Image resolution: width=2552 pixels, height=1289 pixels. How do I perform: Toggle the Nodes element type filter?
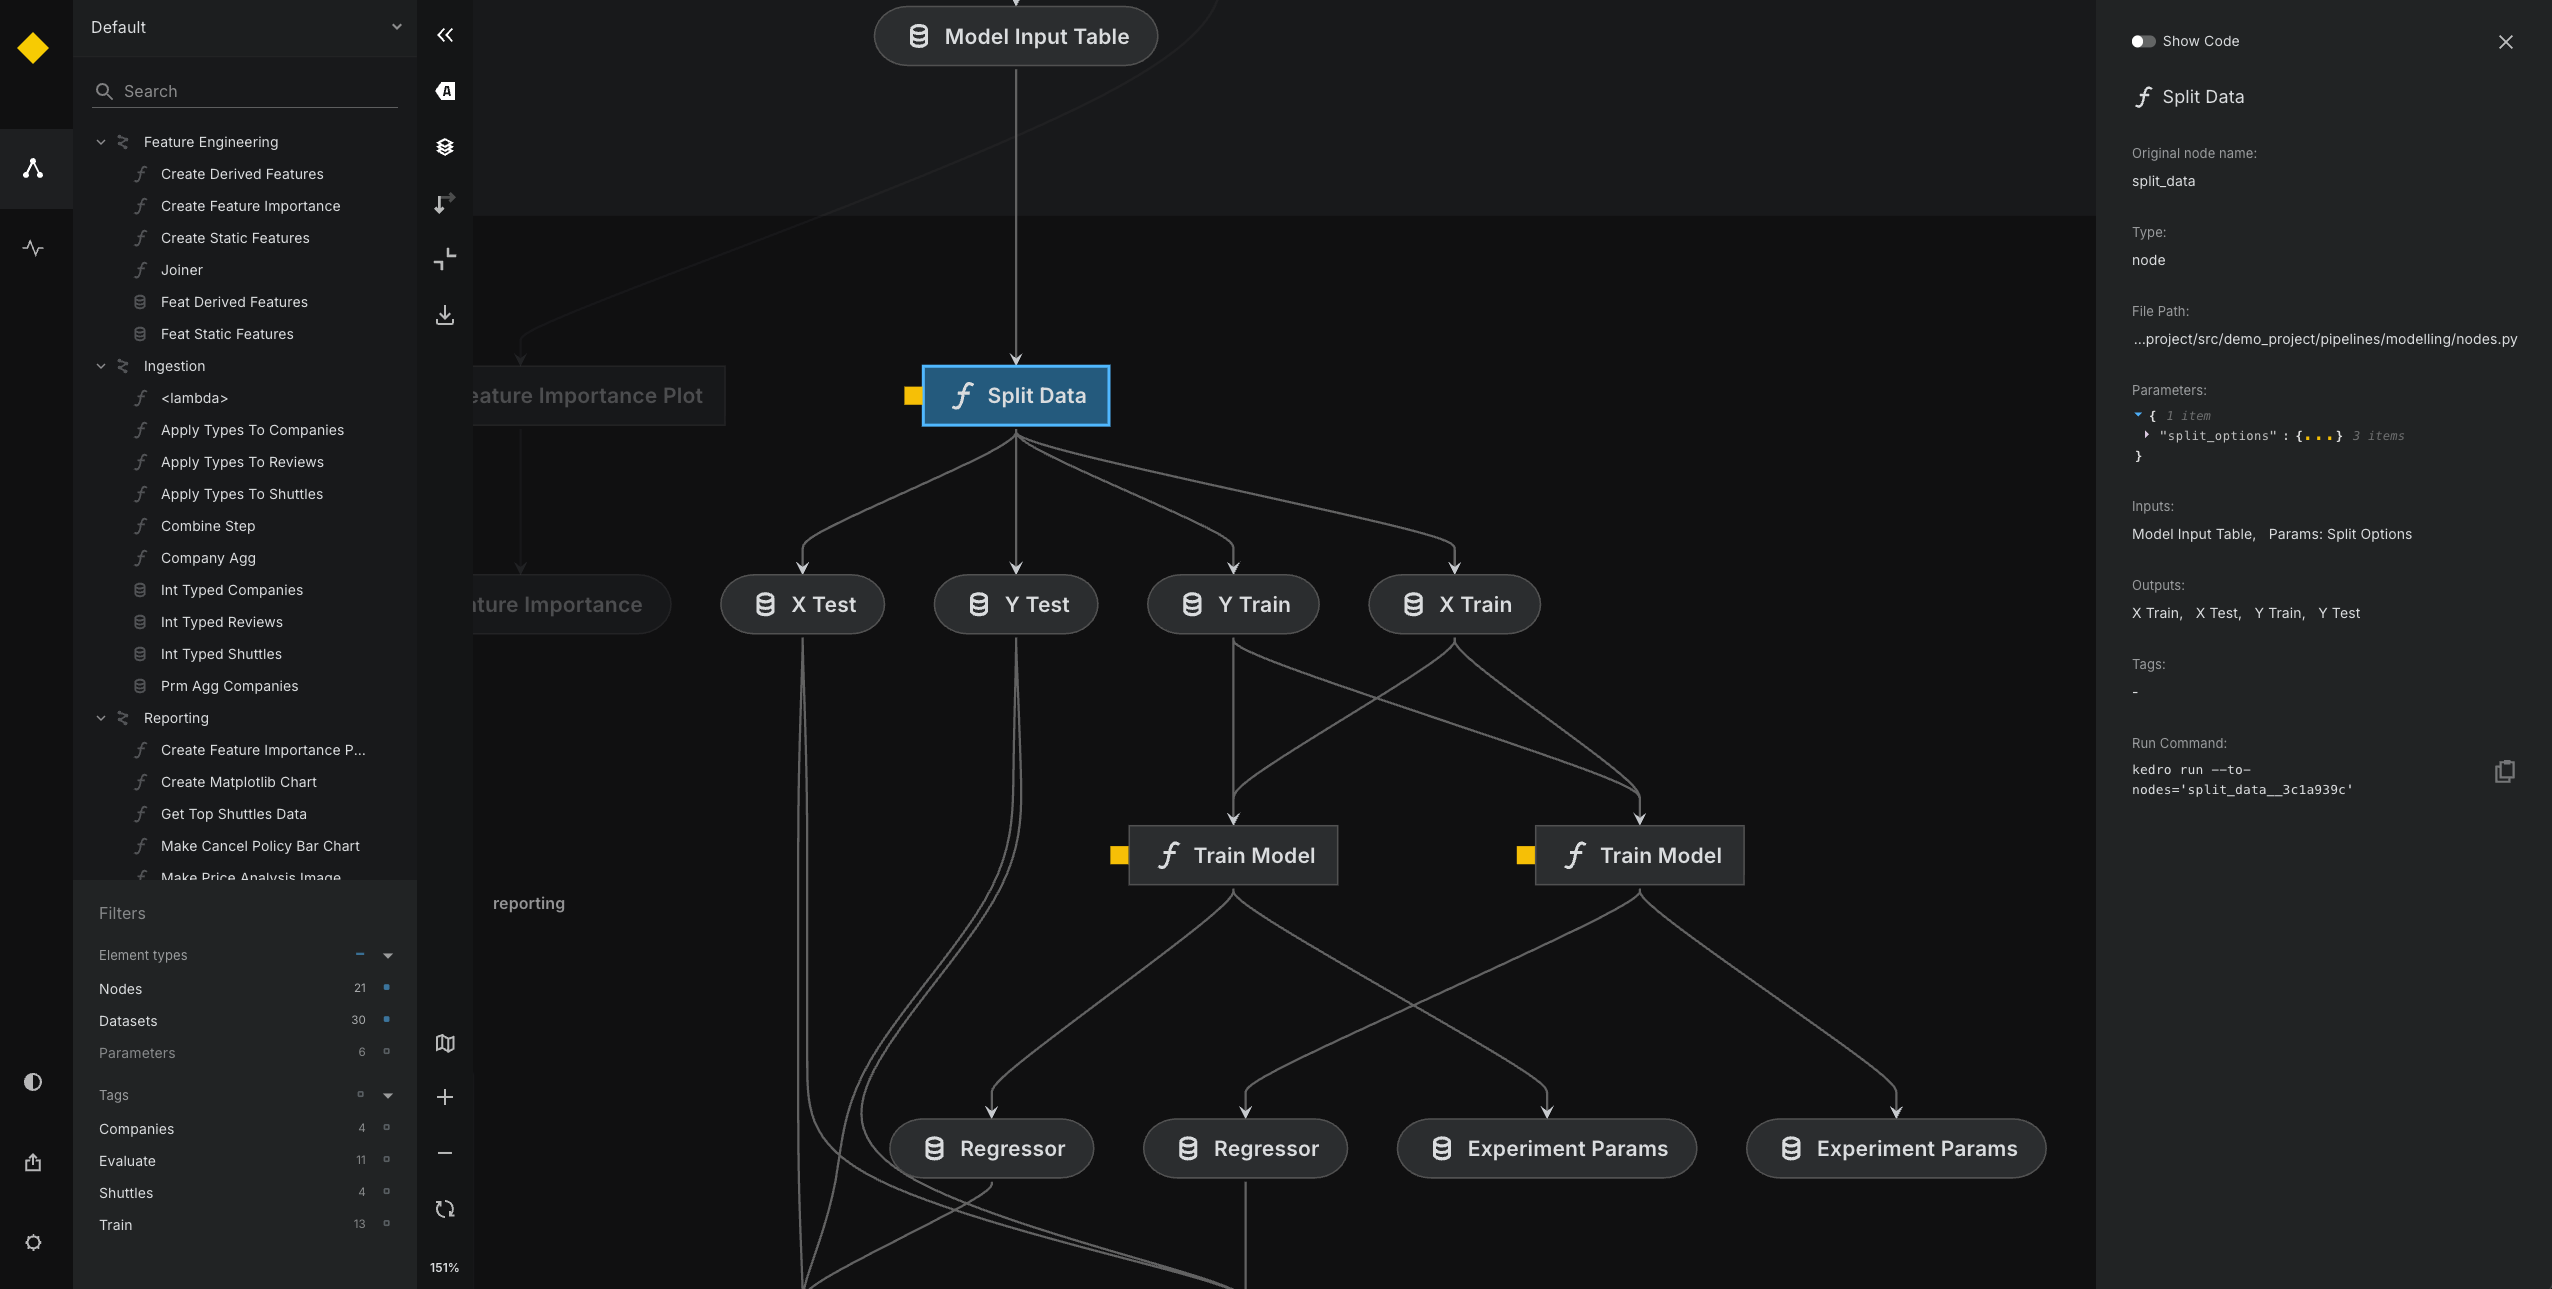coord(387,988)
